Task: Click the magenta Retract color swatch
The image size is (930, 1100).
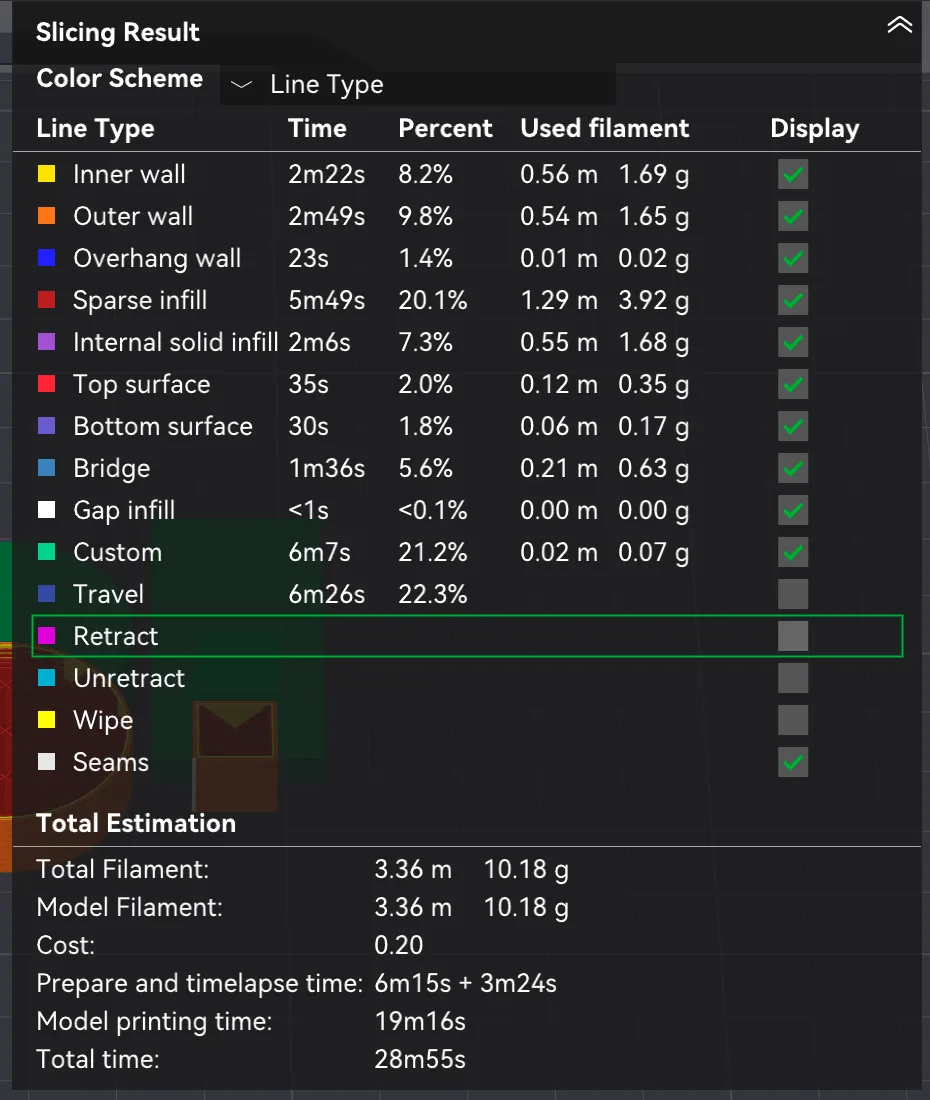Action: tap(46, 636)
